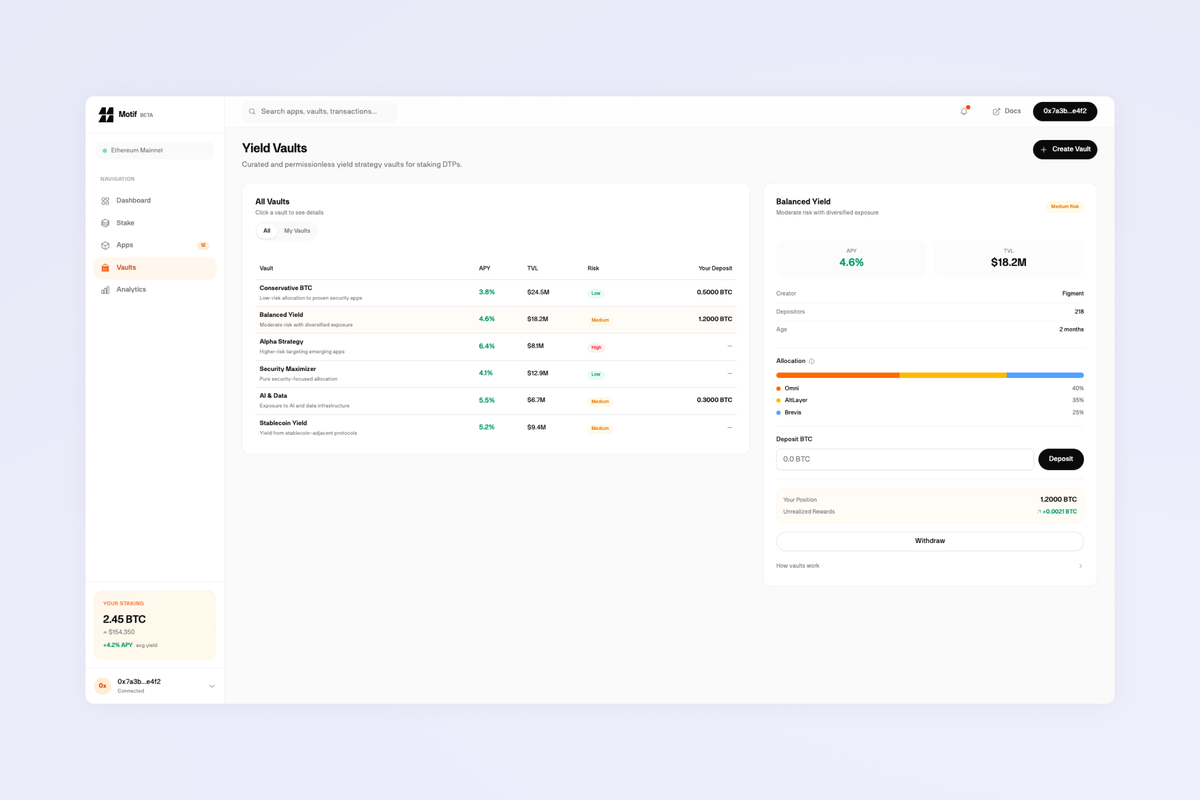Open the Docs link
The height and width of the screenshot is (800, 1200).
tap(1006, 111)
